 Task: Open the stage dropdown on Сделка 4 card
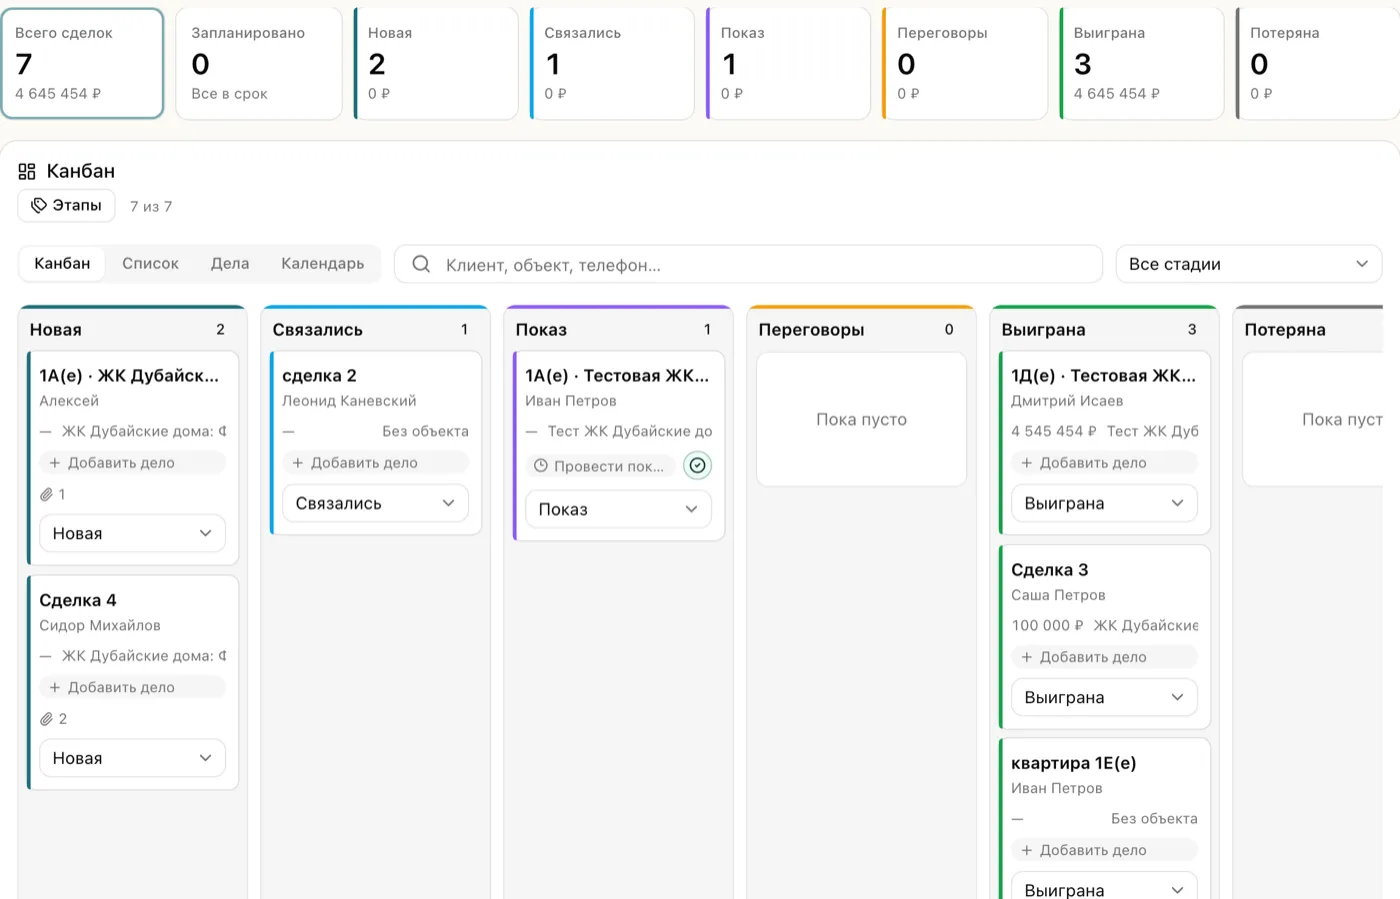(132, 758)
